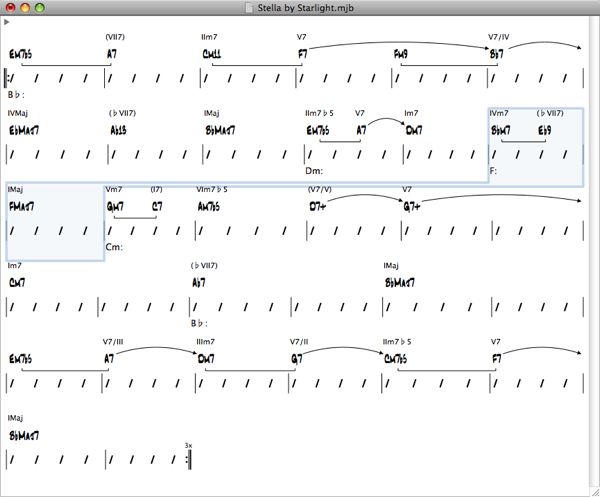
Task: Click the (V7/V) analysis label
Action: [319, 189]
